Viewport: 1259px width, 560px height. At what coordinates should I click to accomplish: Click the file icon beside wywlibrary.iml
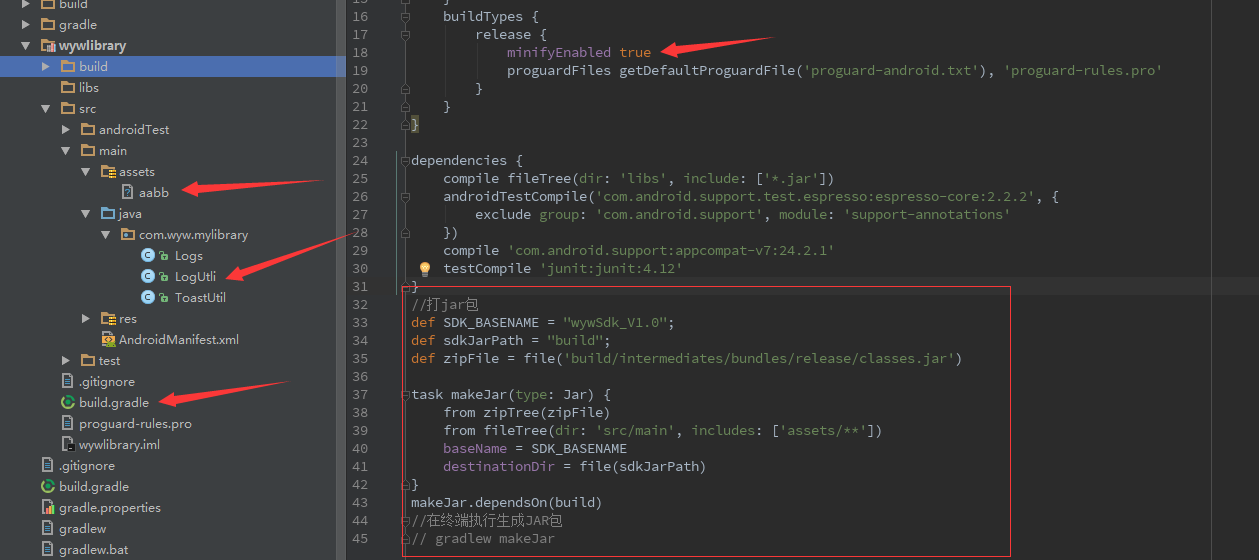(x=68, y=444)
